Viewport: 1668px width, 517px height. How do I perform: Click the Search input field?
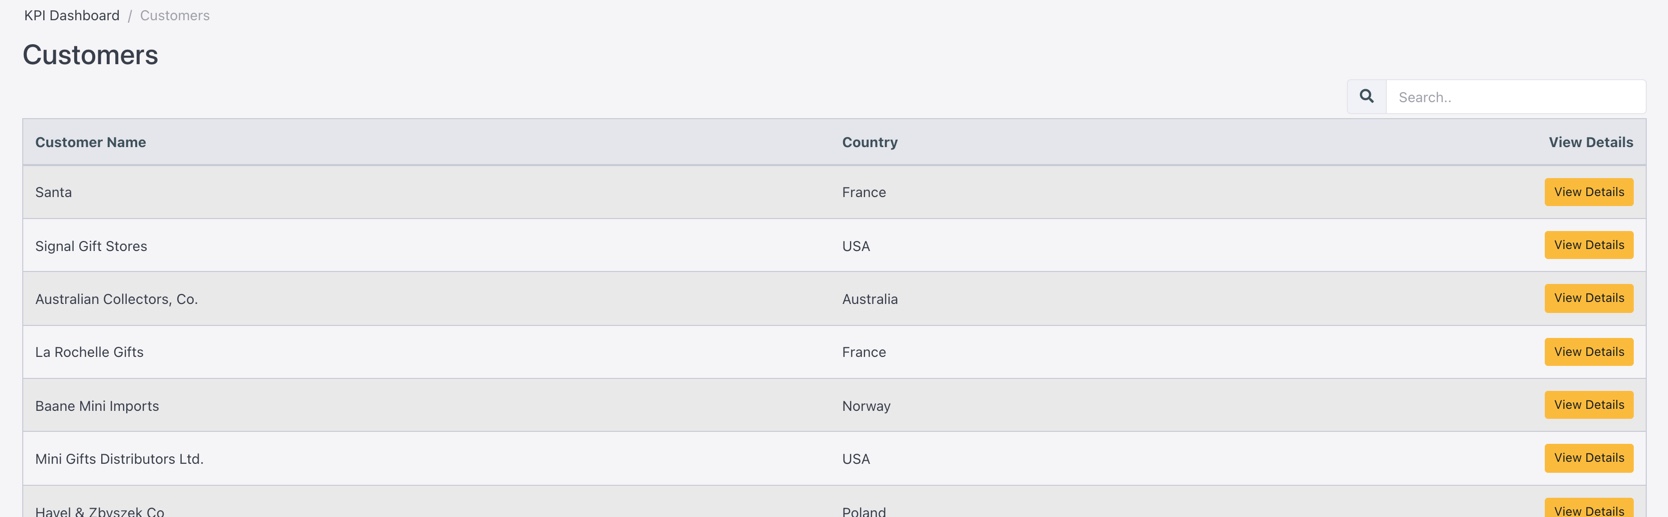tap(1514, 97)
